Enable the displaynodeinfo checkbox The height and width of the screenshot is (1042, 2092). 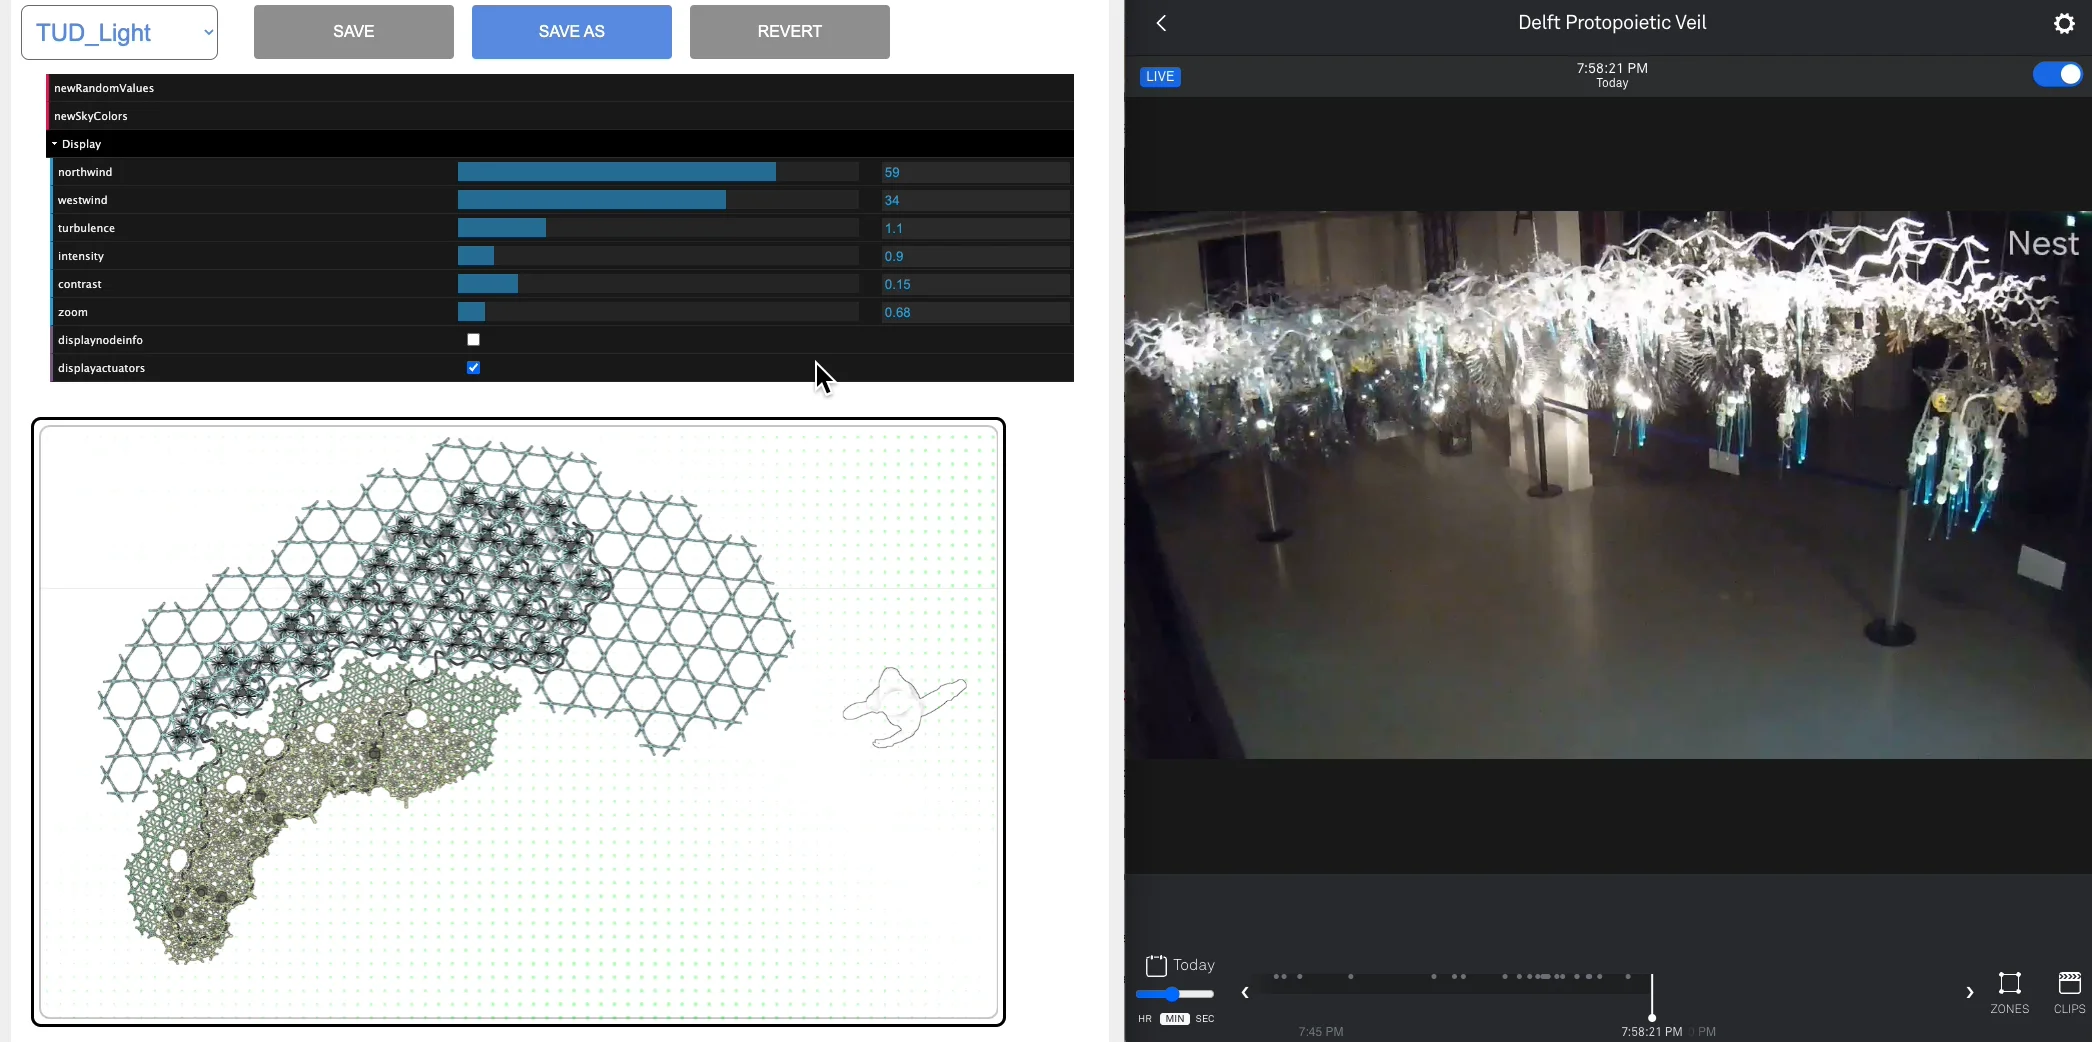pyautogui.click(x=473, y=340)
